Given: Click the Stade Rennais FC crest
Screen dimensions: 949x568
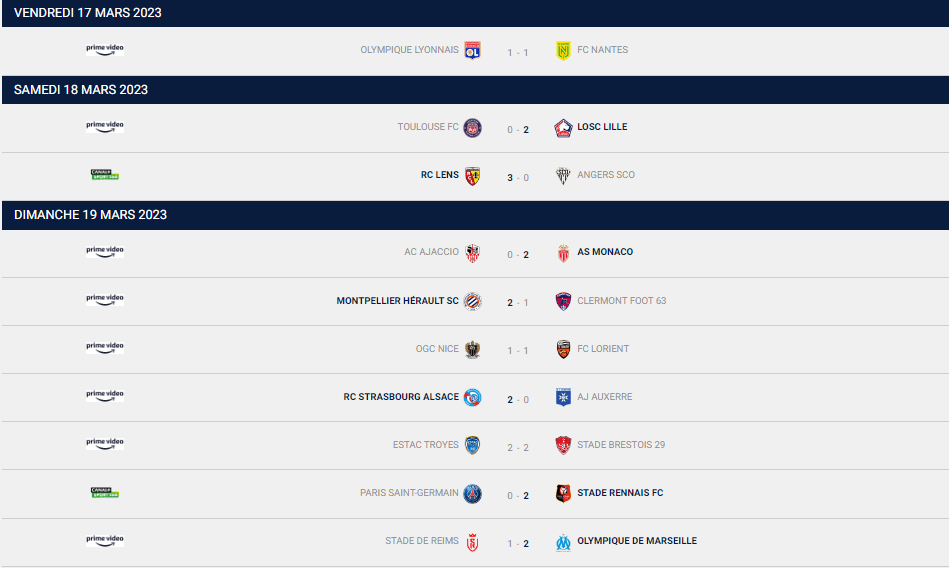Looking at the screenshot, I should pyautogui.click(x=563, y=494).
